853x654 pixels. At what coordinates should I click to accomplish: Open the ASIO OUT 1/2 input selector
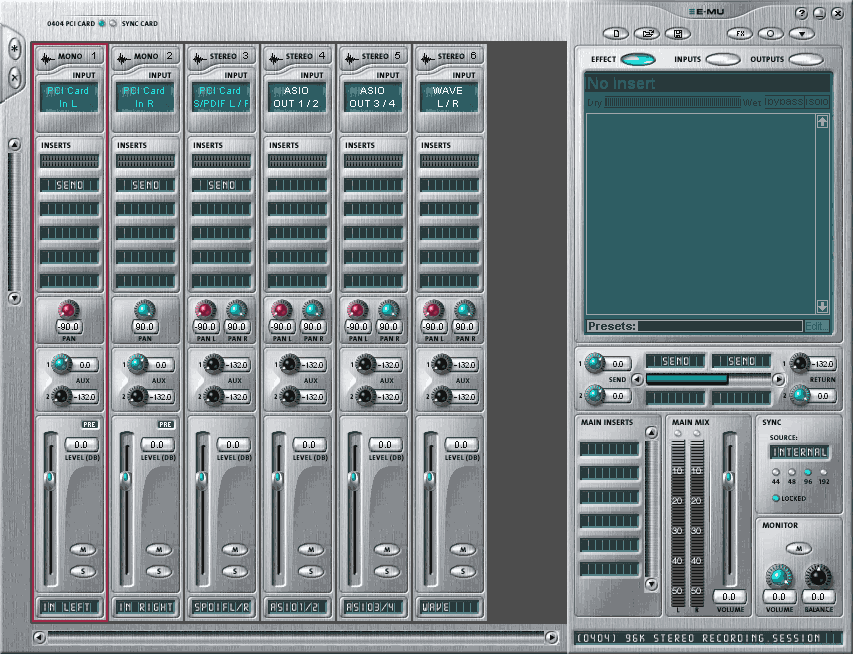click(297, 97)
